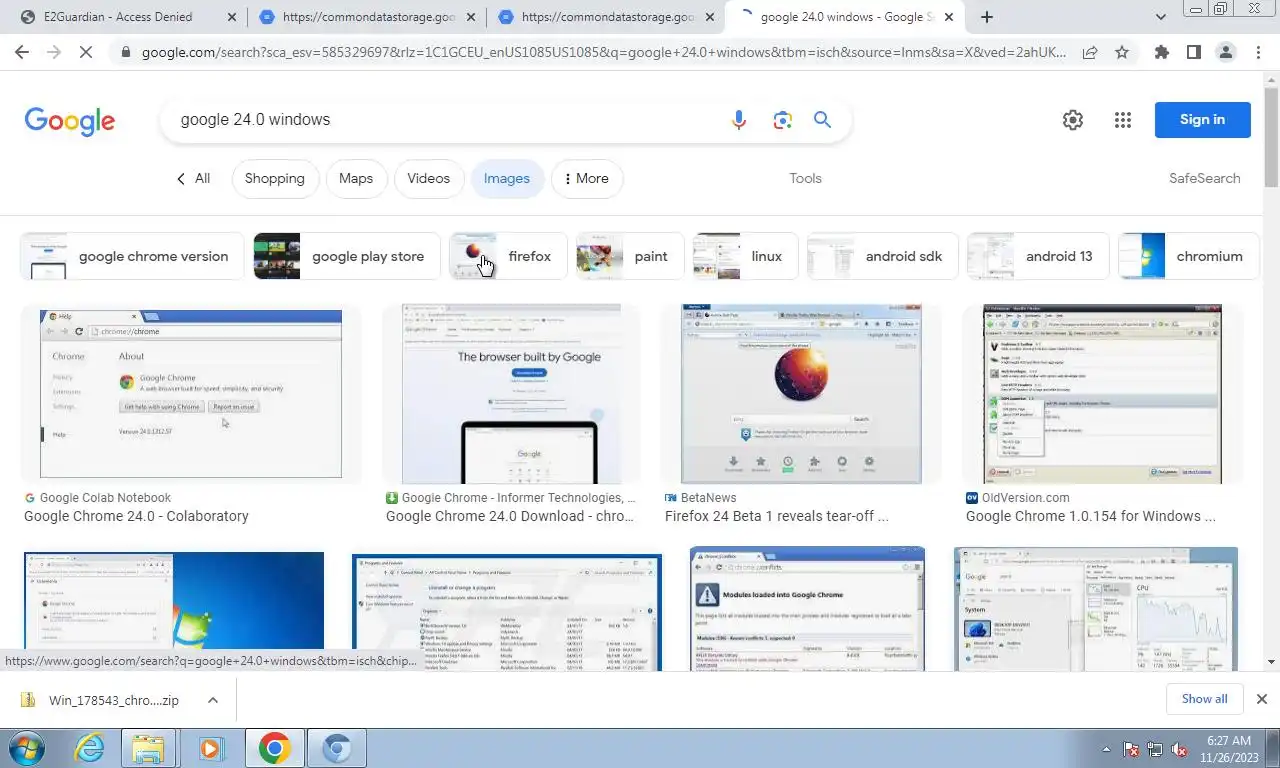Screen dimensions: 1280x768
Task: Click the magnifying glass search button
Action: (822, 120)
